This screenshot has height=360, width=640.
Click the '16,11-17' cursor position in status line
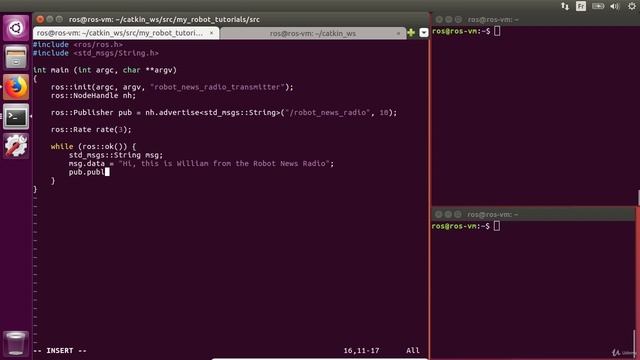click(x=361, y=351)
